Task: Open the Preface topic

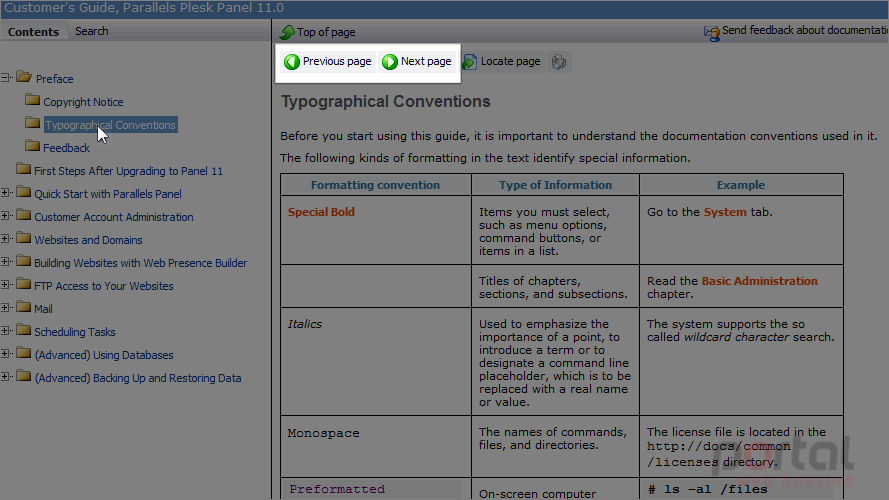Action: pos(54,79)
